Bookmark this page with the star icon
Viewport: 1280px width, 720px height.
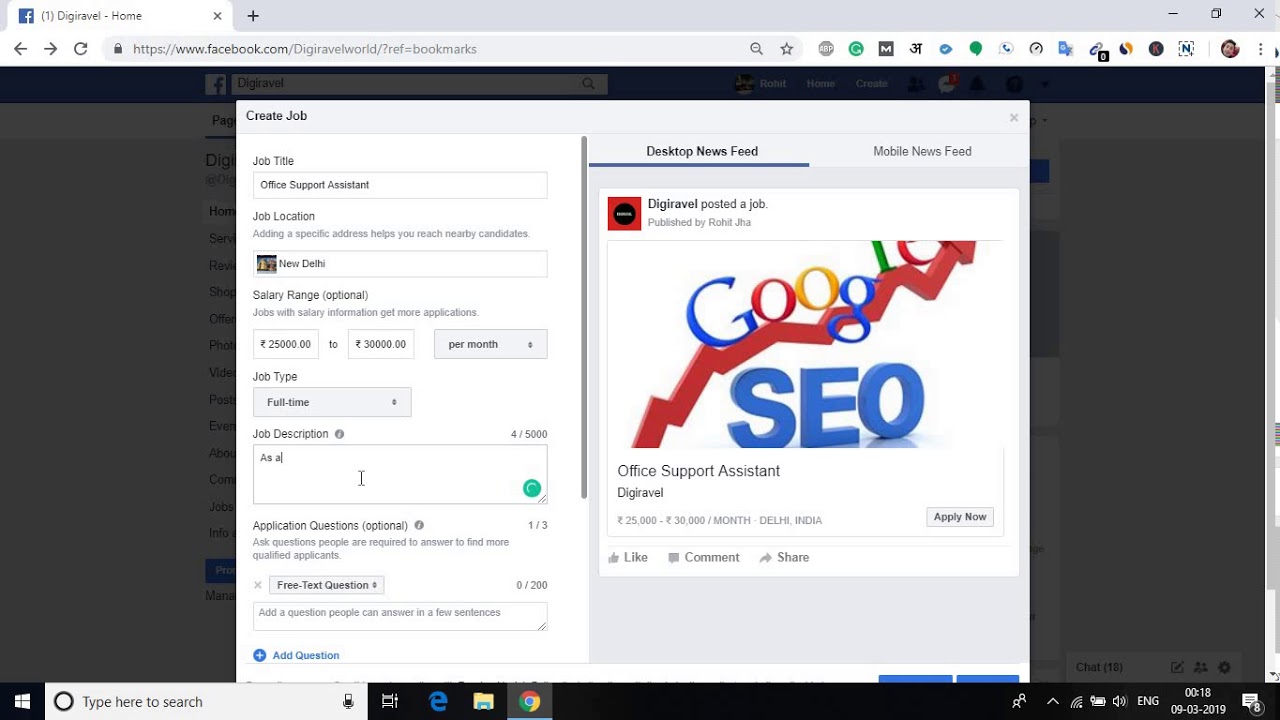point(787,48)
